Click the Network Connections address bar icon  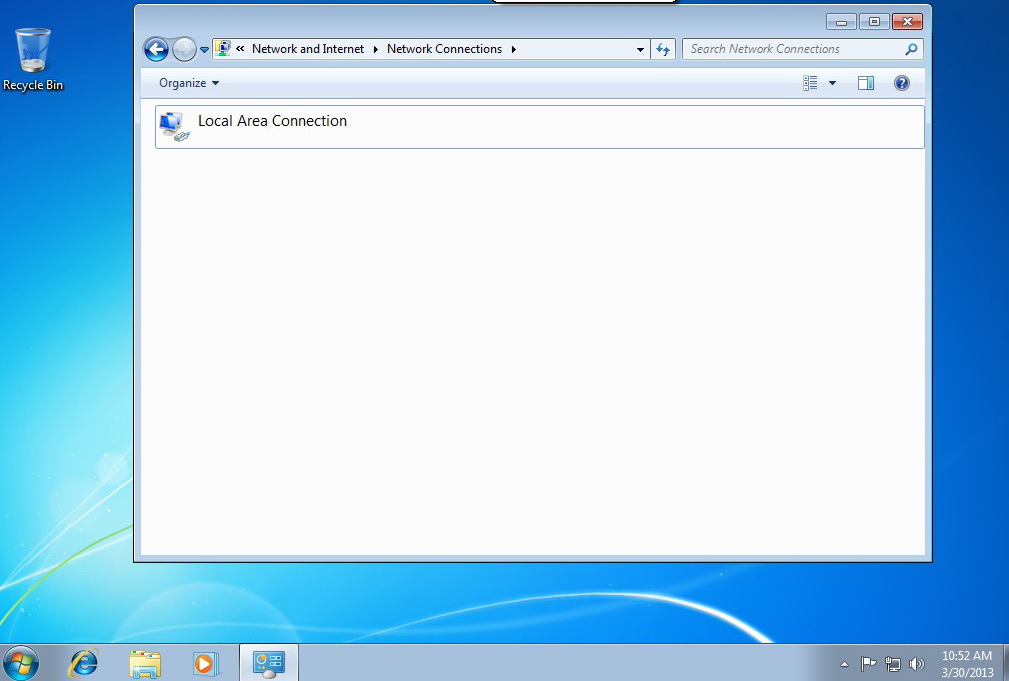pyautogui.click(x=223, y=48)
